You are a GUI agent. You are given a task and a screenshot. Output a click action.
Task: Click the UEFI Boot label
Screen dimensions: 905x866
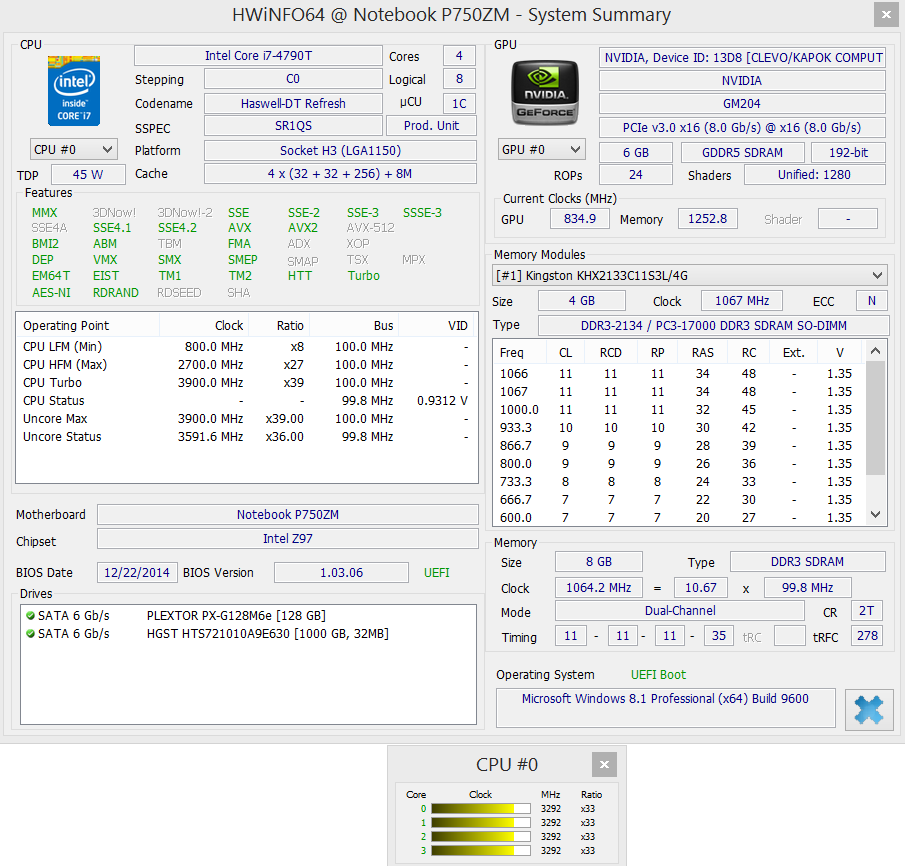[658, 675]
